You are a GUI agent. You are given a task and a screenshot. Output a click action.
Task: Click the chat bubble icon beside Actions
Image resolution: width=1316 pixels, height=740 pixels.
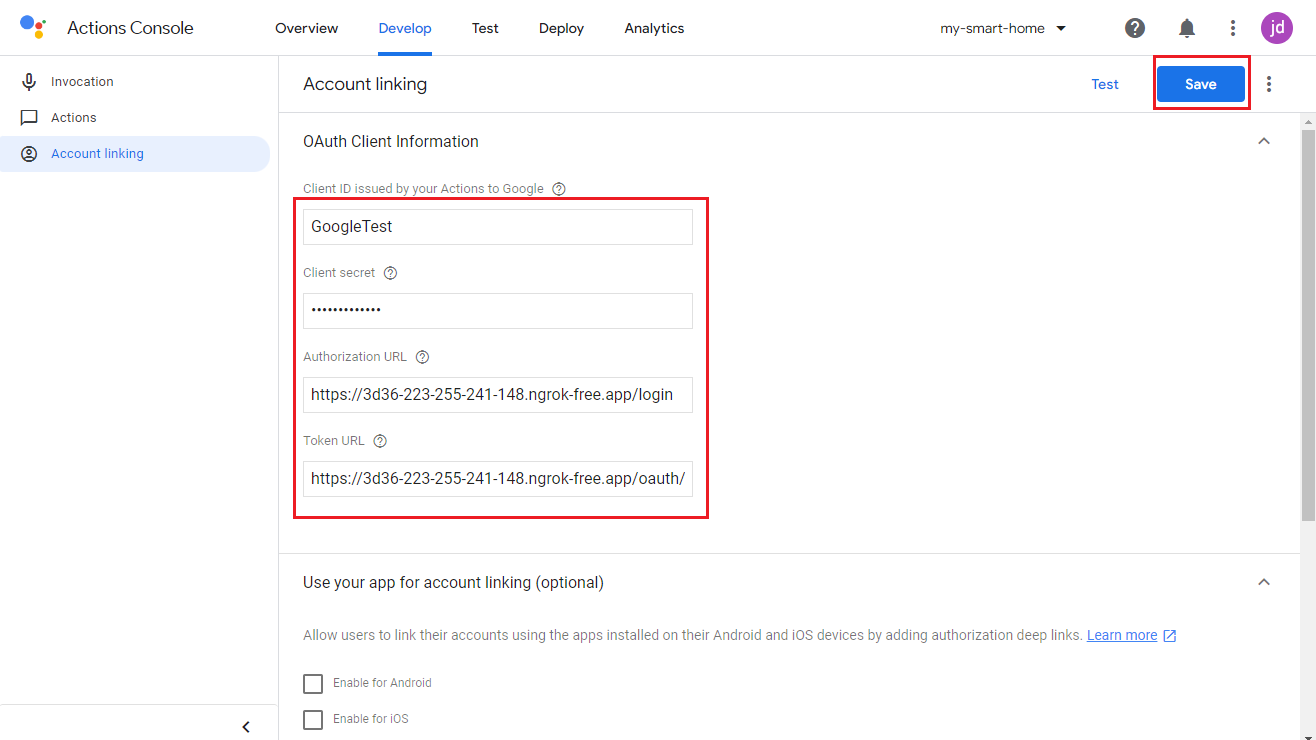[29, 118]
